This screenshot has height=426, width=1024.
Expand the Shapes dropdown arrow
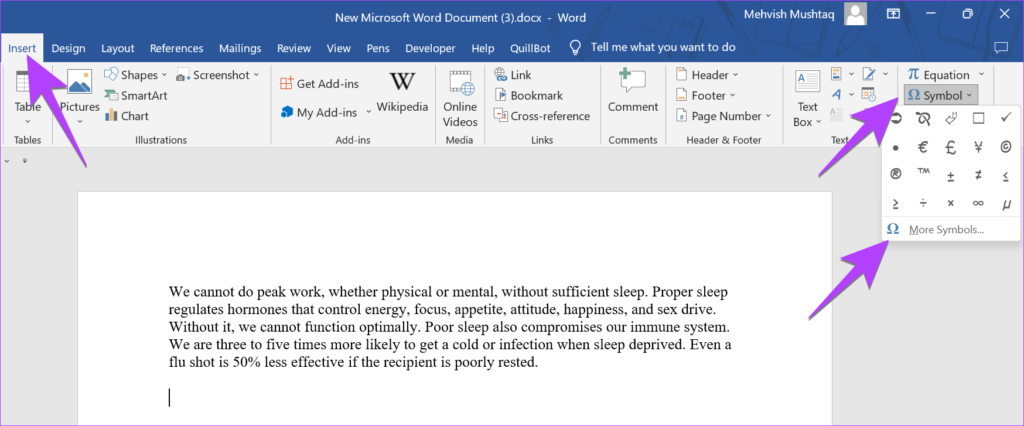(164, 74)
